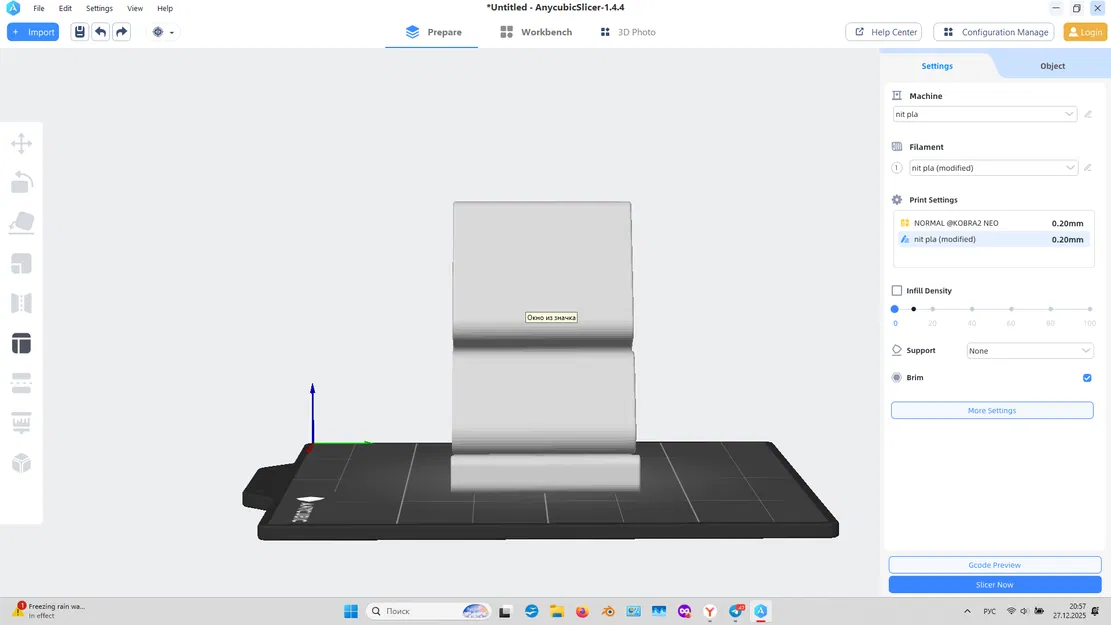Enable the Infill Density checkbox
Viewport: 1111px width, 625px height.
click(897, 291)
